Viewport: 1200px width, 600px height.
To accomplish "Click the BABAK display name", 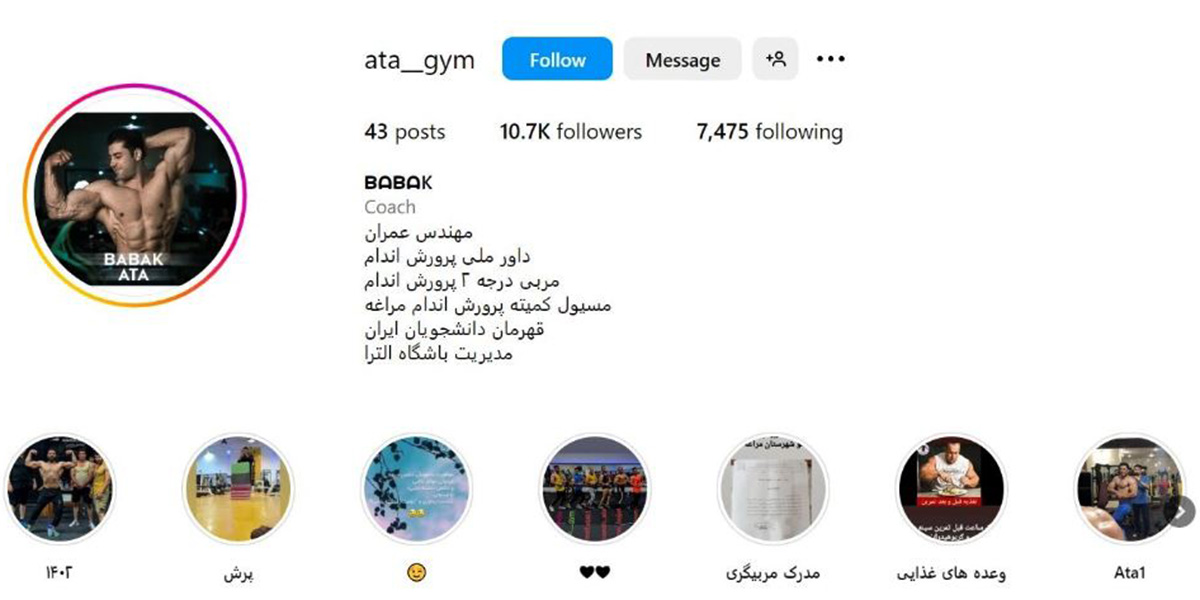I will point(398,183).
